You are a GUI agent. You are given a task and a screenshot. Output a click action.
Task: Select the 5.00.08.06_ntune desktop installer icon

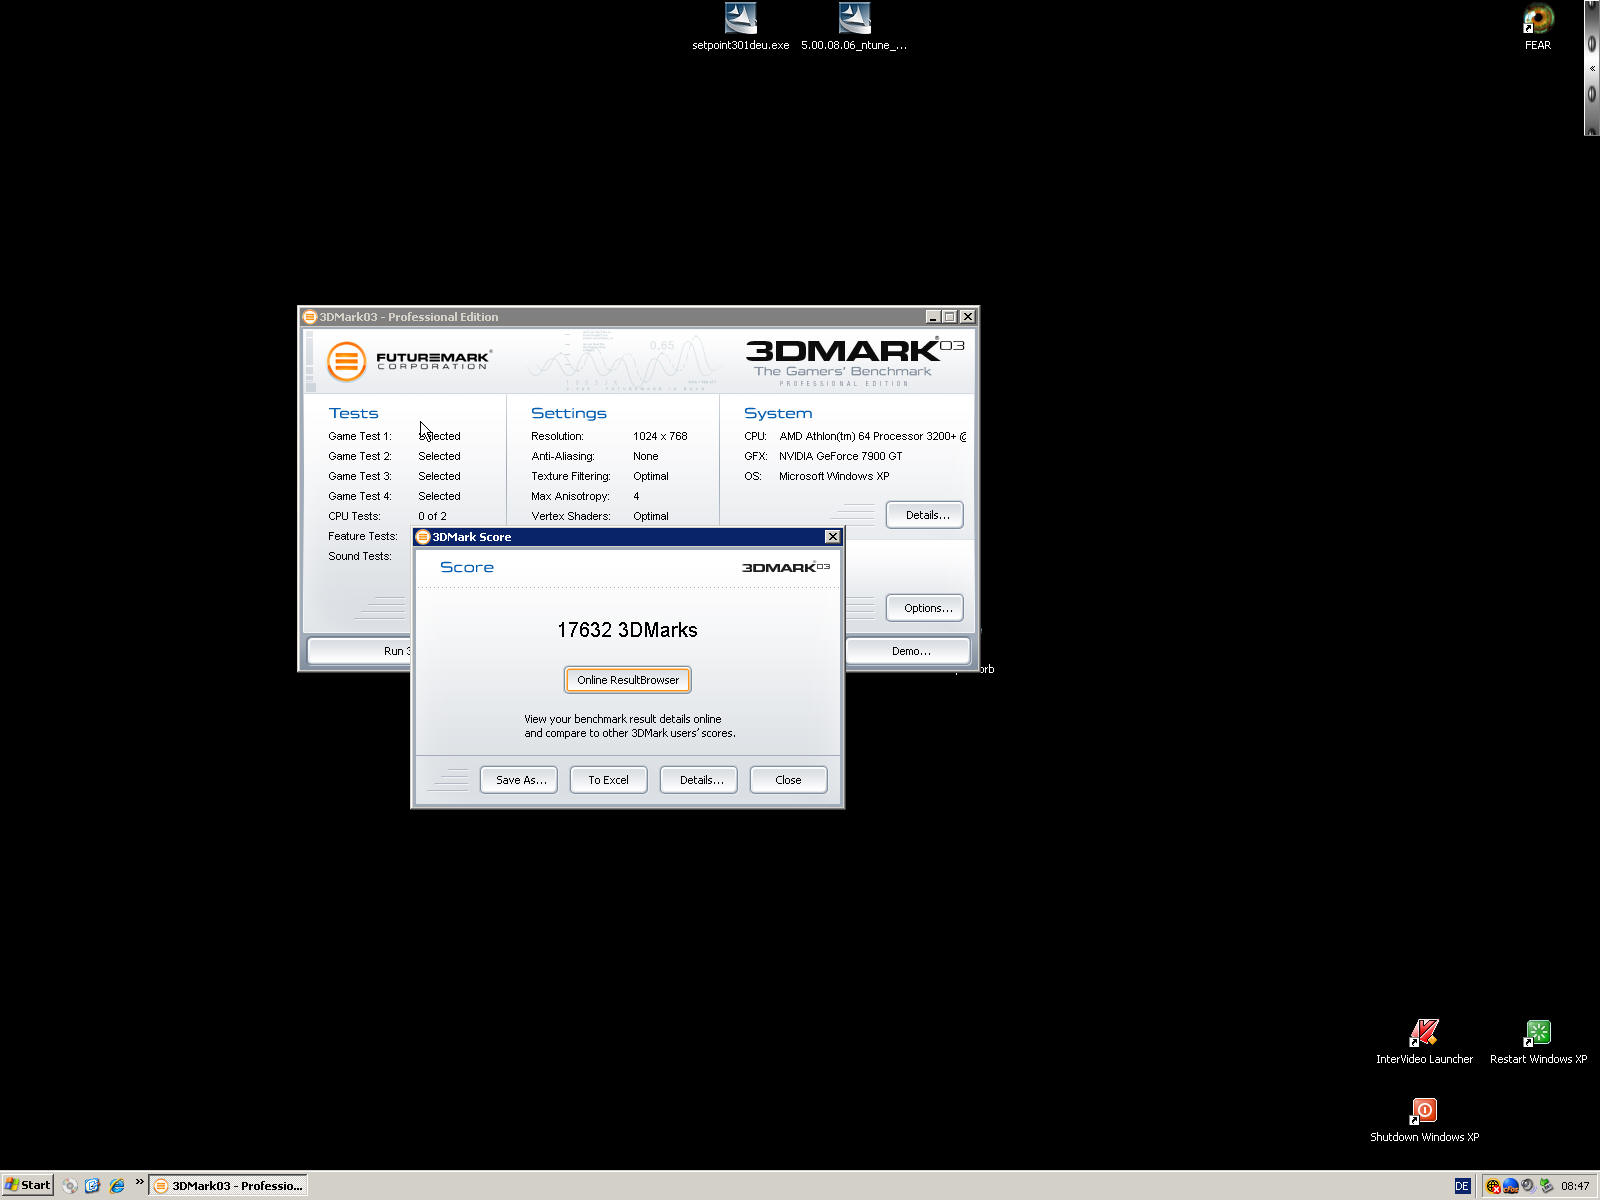pyautogui.click(x=854, y=26)
